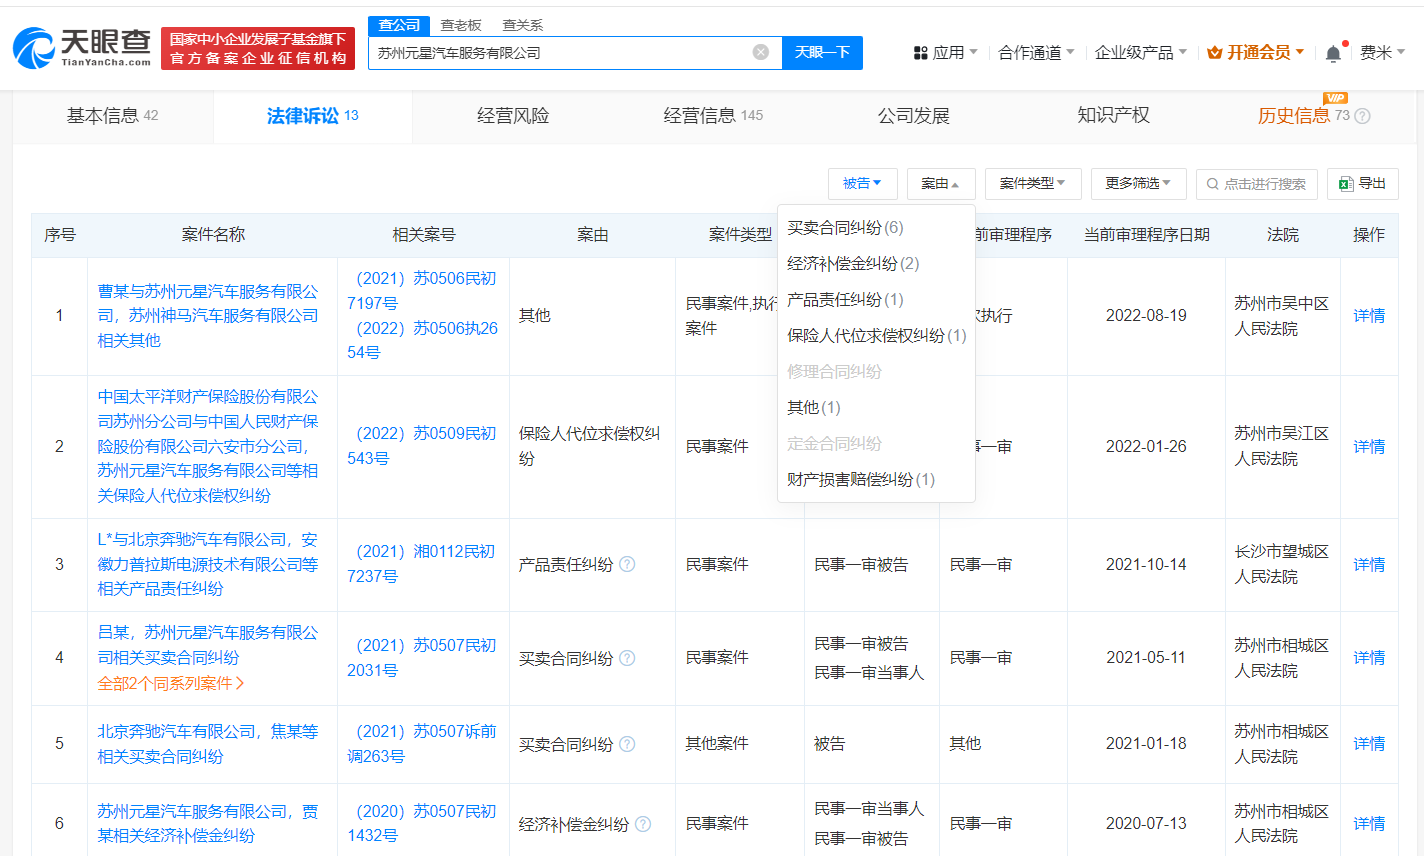
Task: Expand 全部2个同系列案件 link
Action: pos(171,683)
